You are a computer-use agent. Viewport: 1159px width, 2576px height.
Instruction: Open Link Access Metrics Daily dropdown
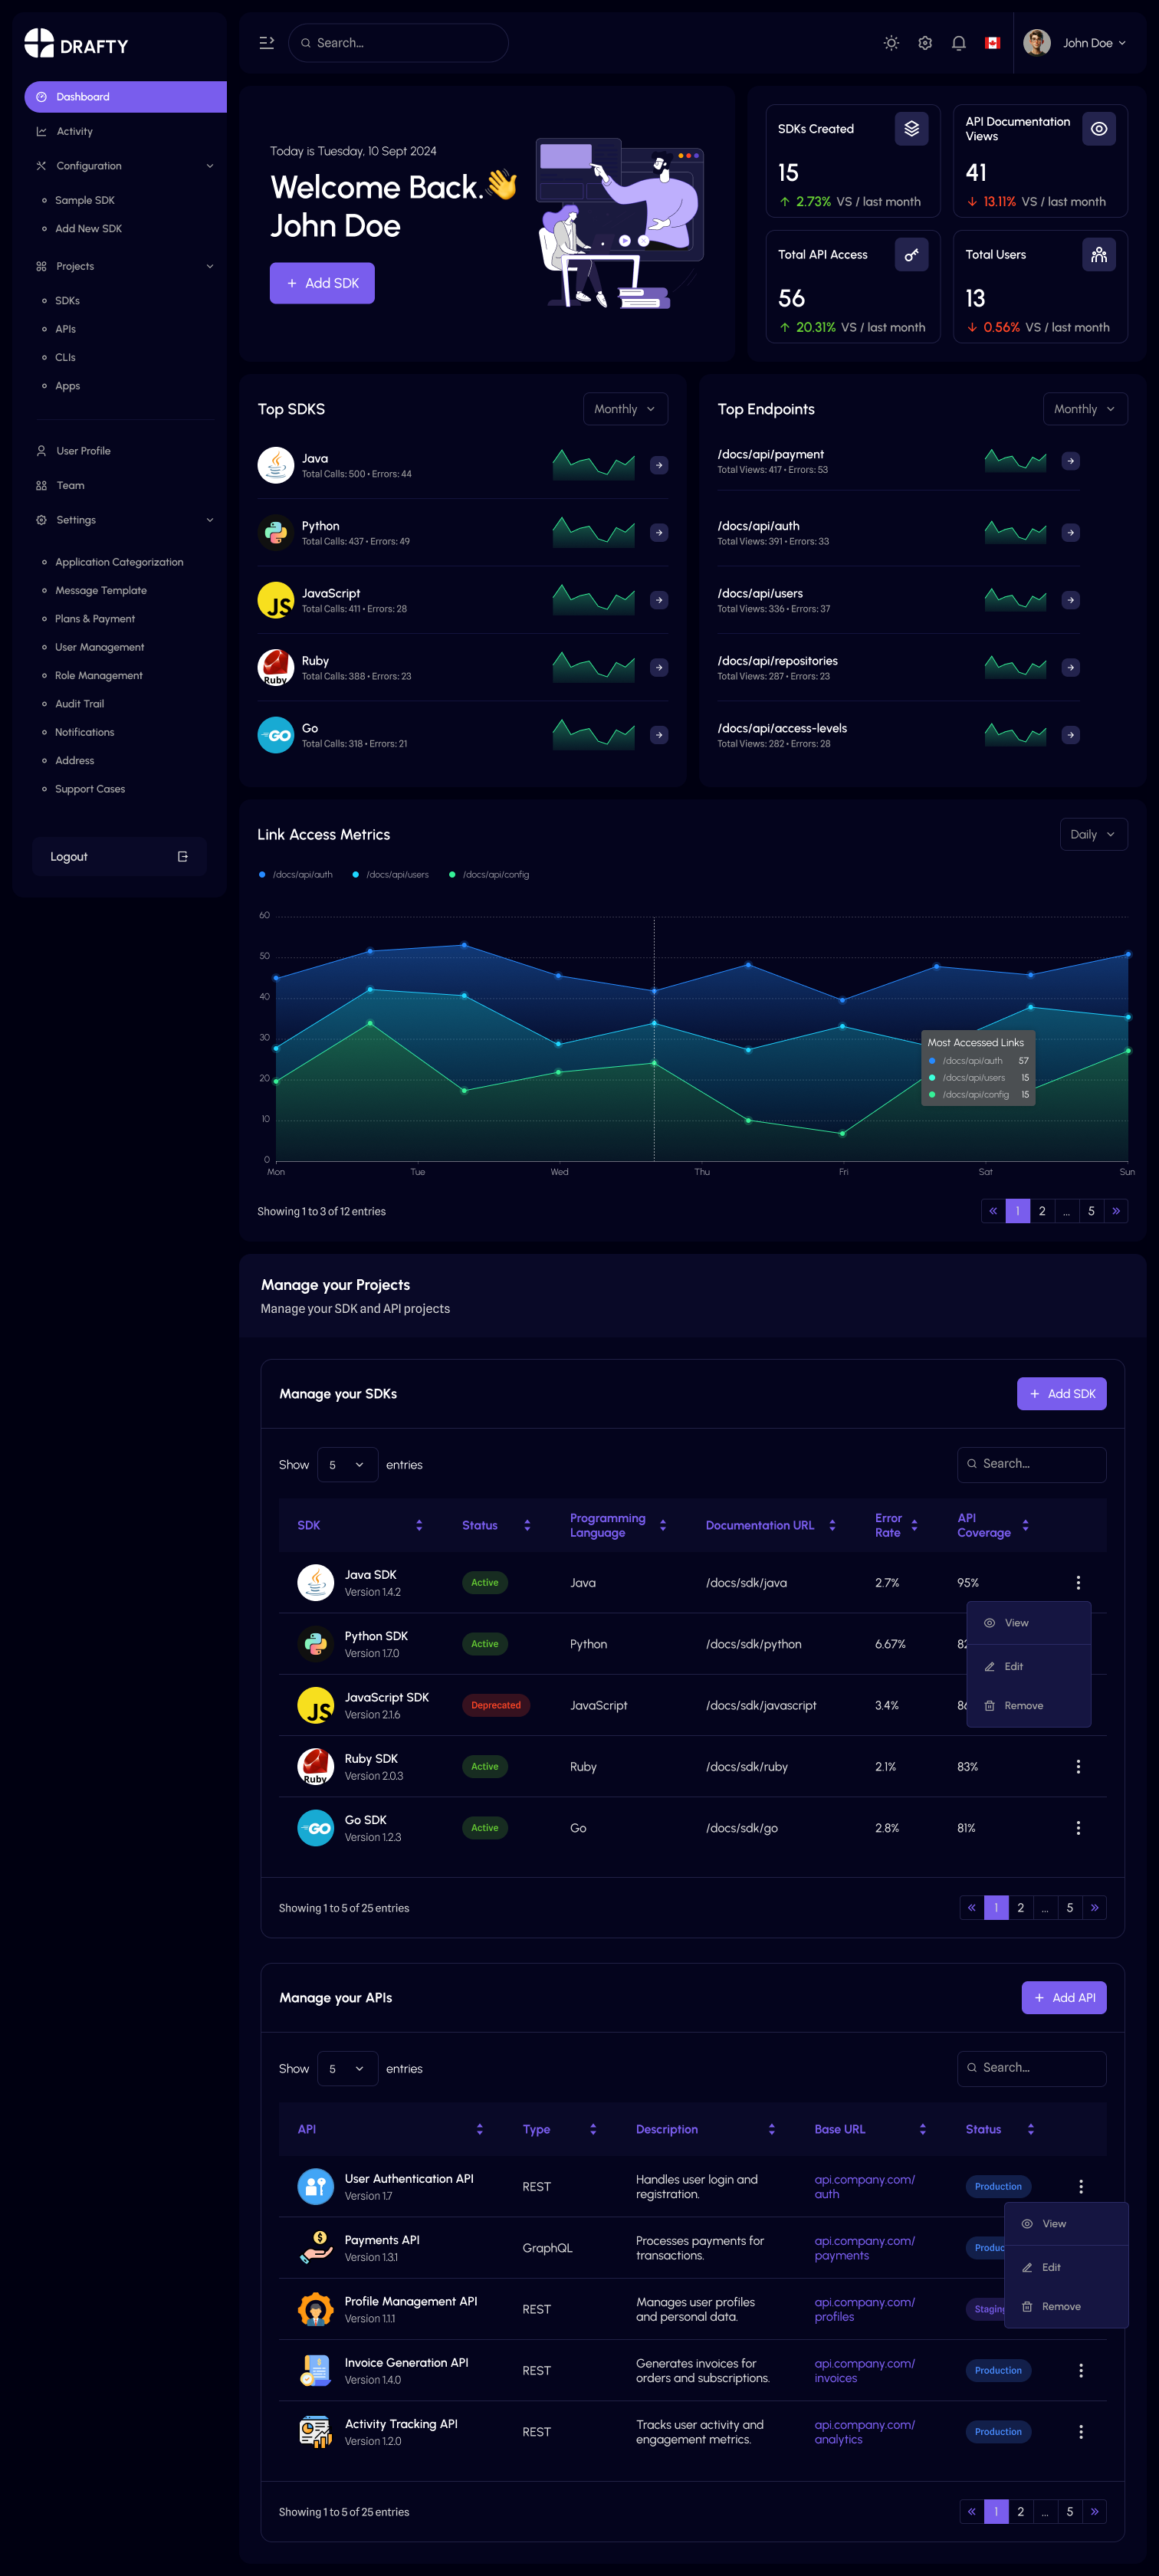[1092, 834]
